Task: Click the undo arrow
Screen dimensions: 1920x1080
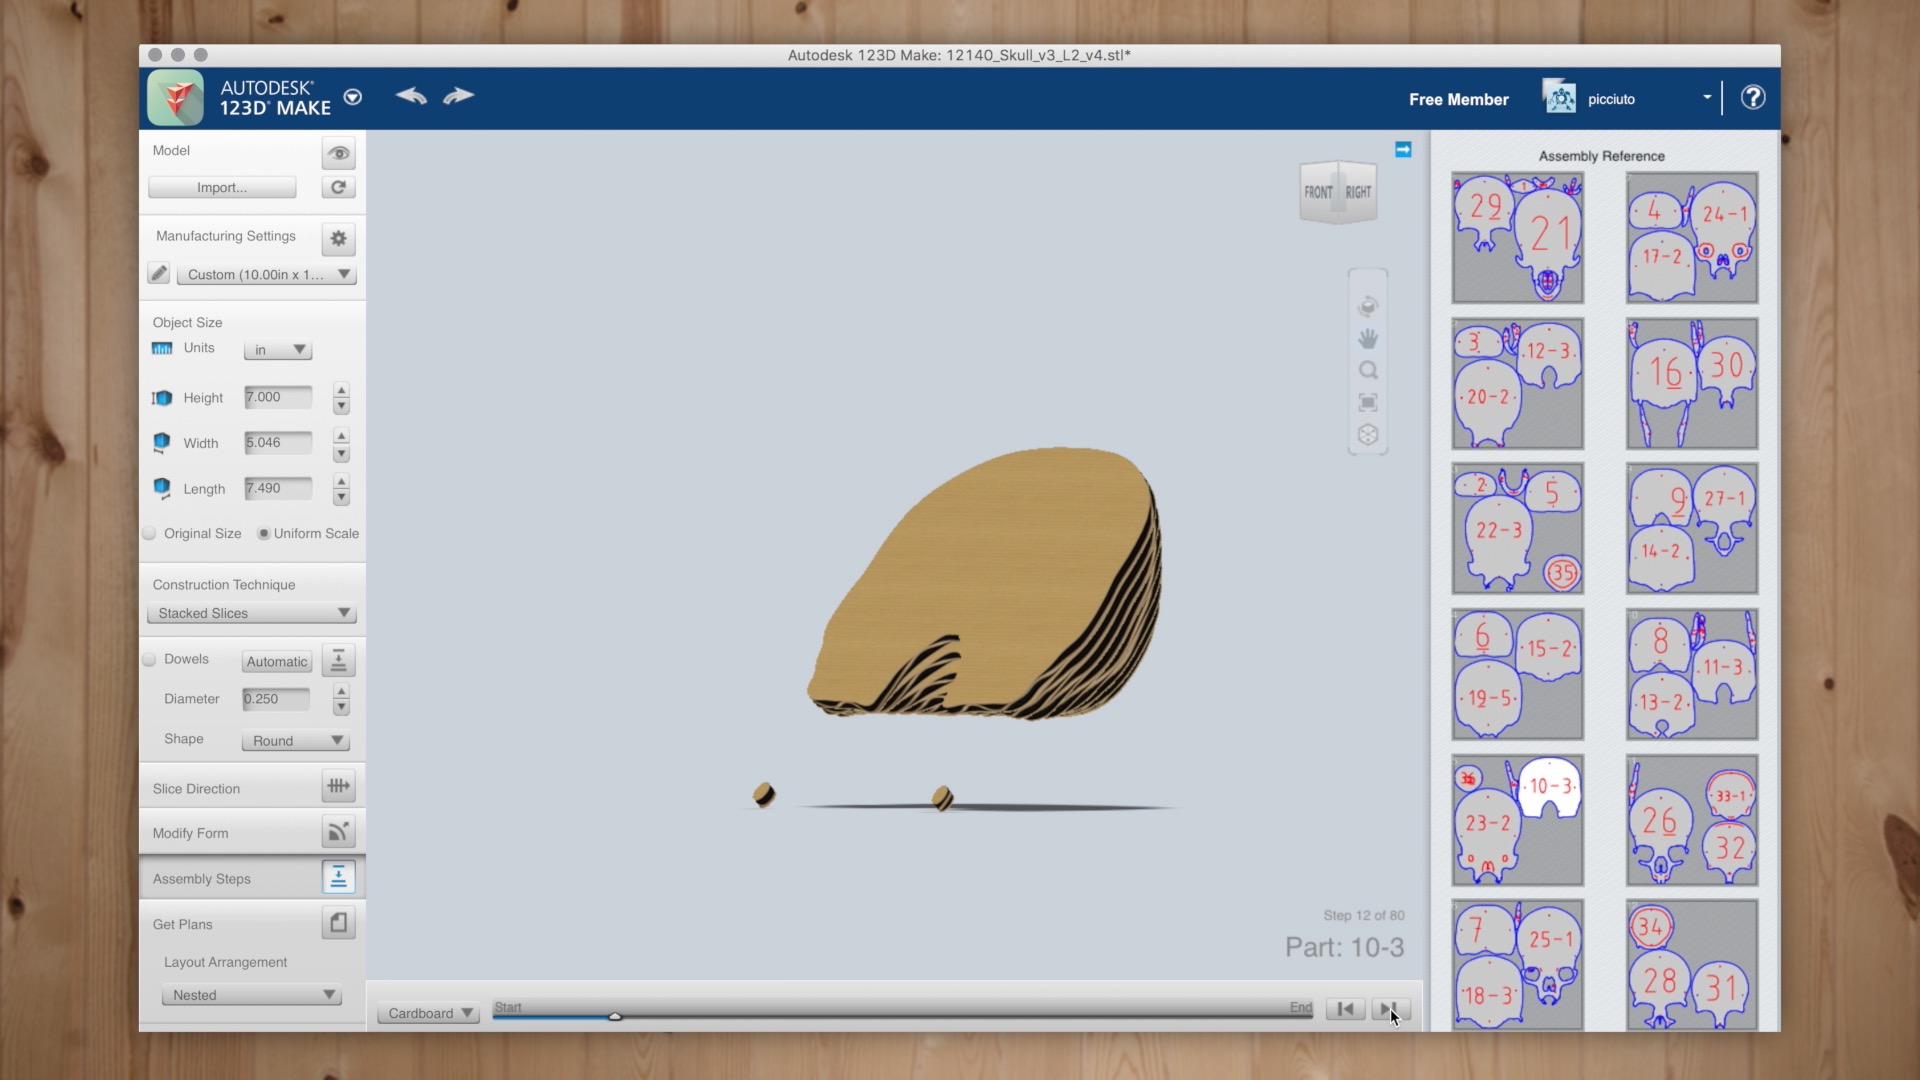Action: click(x=411, y=96)
